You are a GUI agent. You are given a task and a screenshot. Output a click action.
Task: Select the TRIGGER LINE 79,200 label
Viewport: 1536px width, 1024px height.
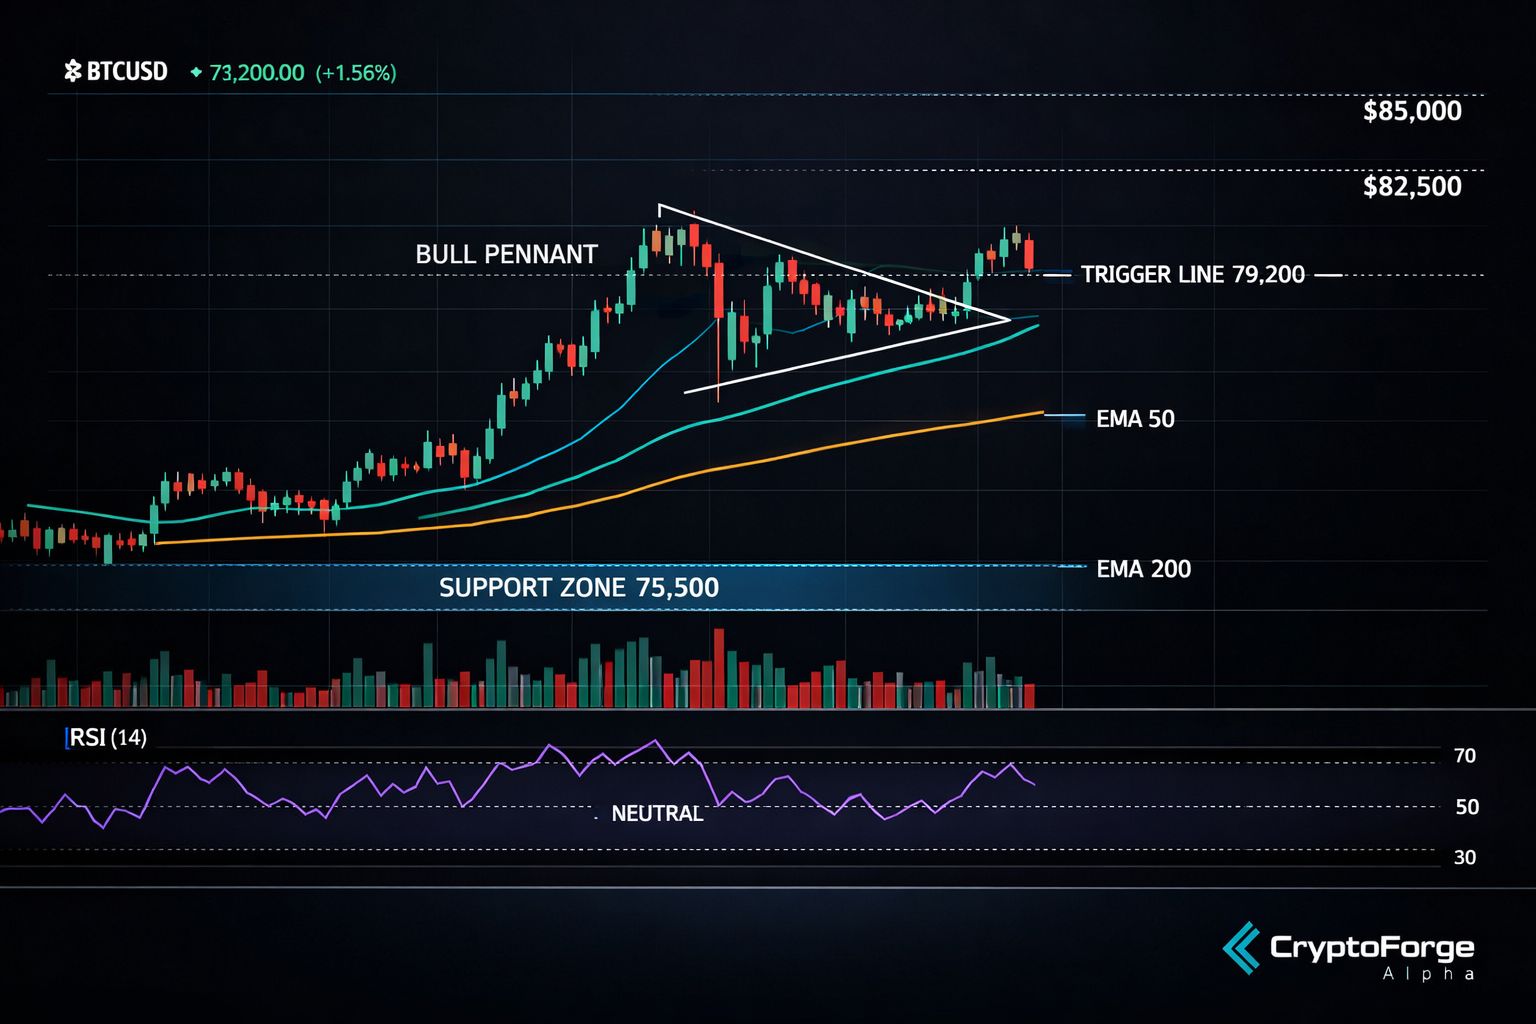(1193, 274)
